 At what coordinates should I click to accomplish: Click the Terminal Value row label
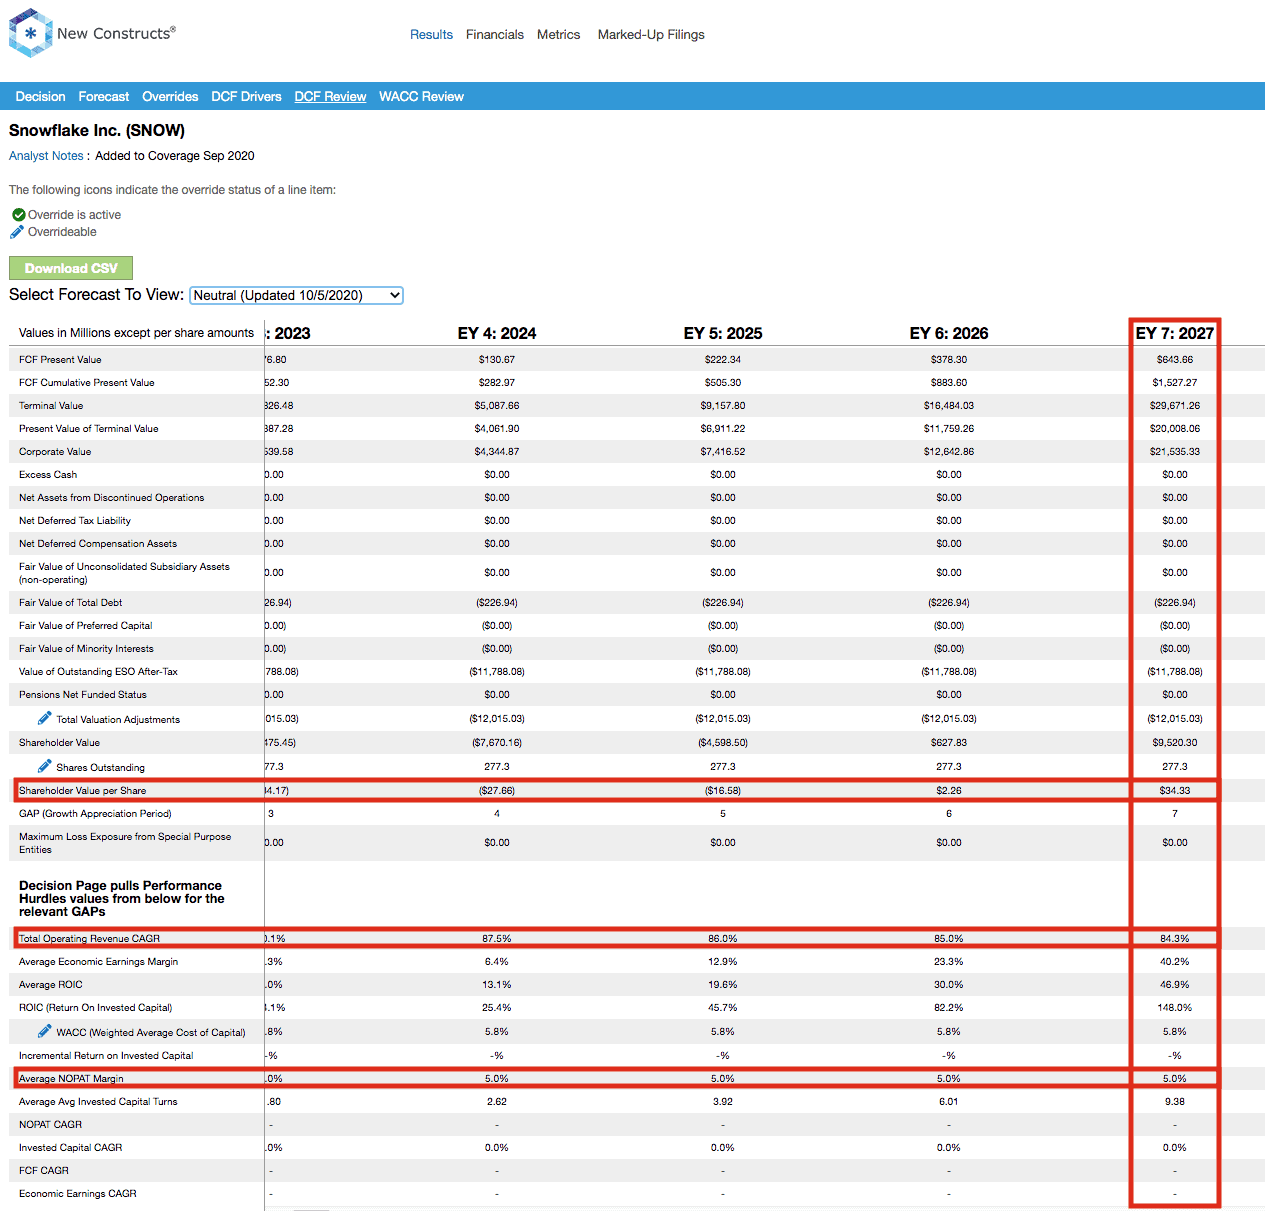[51, 406]
